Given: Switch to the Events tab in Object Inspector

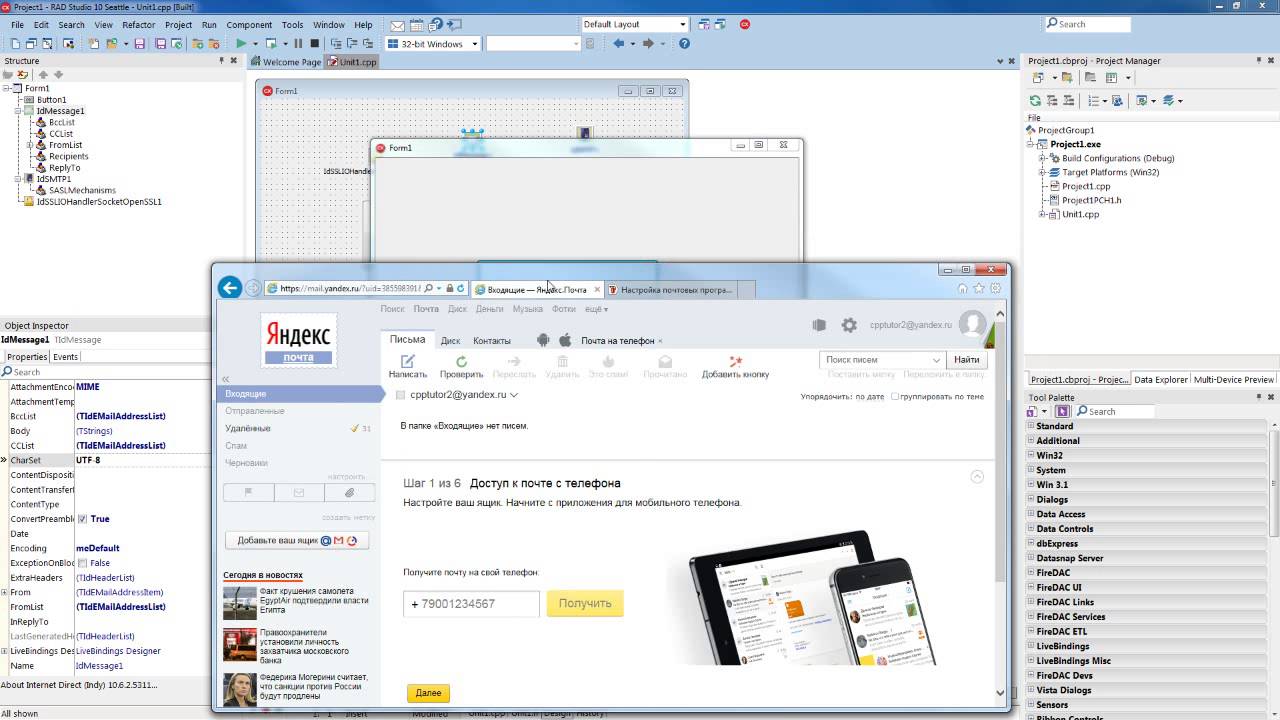Looking at the screenshot, I should pos(66,357).
